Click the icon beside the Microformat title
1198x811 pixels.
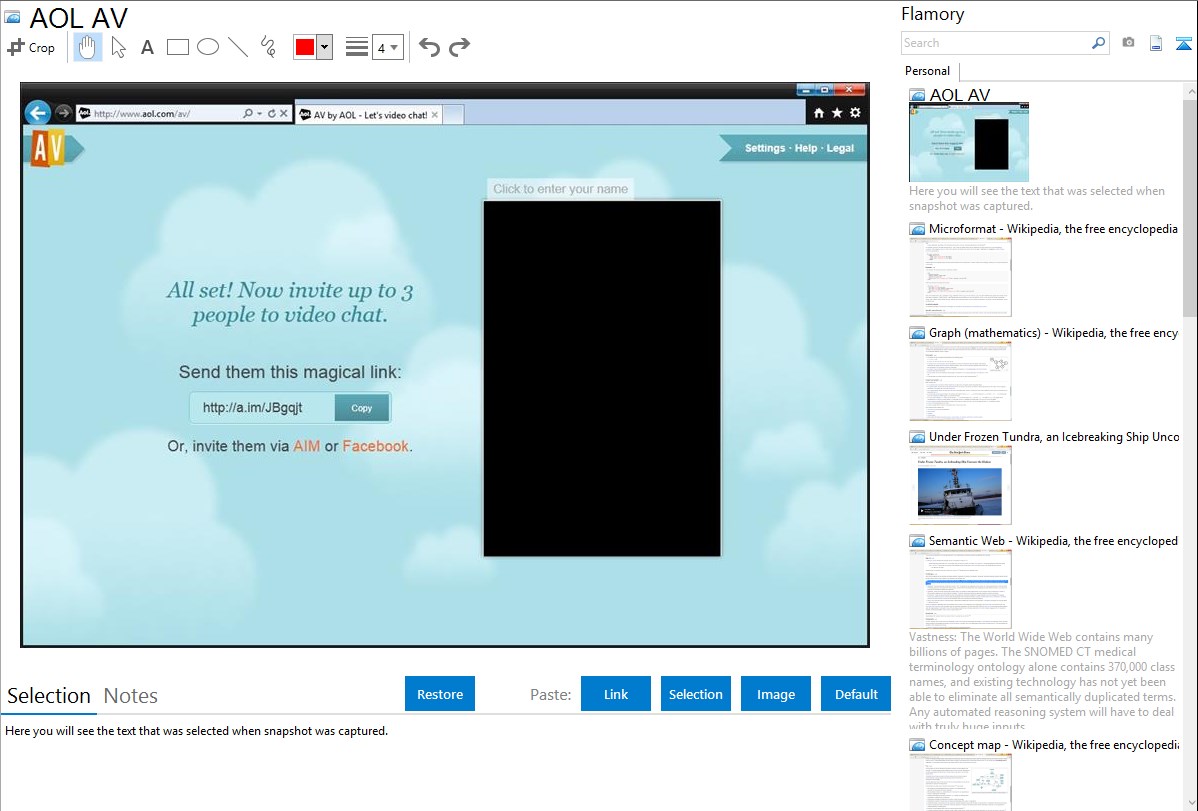pyautogui.click(x=917, y=229)
